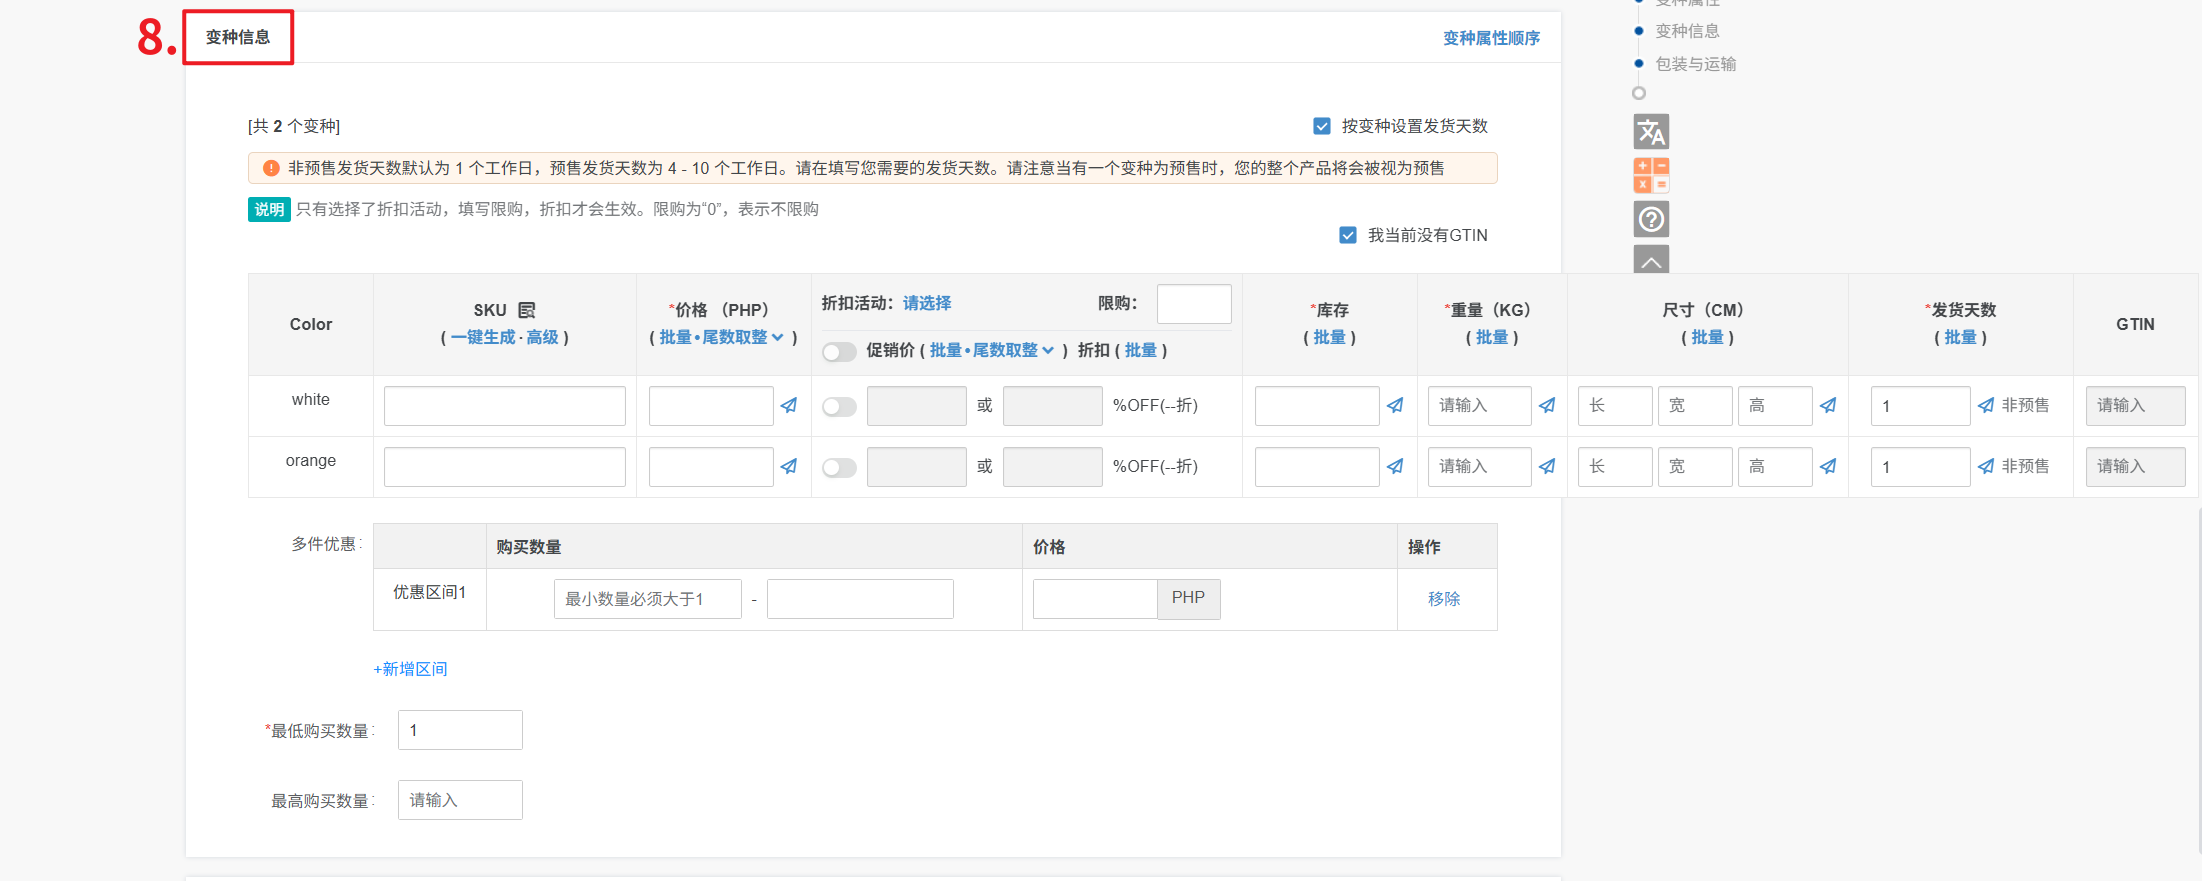Uncheck 我当前没有GTIN checkbox
The image size is (2202, 881).
[1348, 235]
